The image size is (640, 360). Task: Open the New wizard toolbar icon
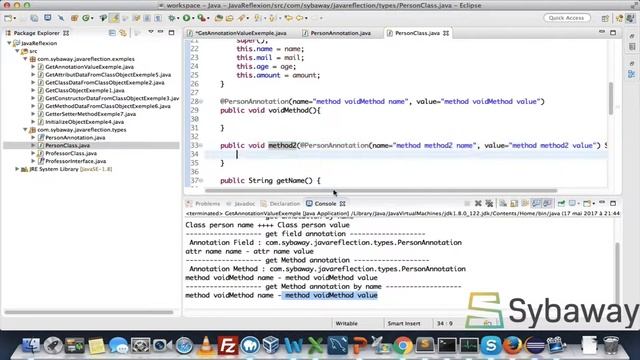[8, 18]
